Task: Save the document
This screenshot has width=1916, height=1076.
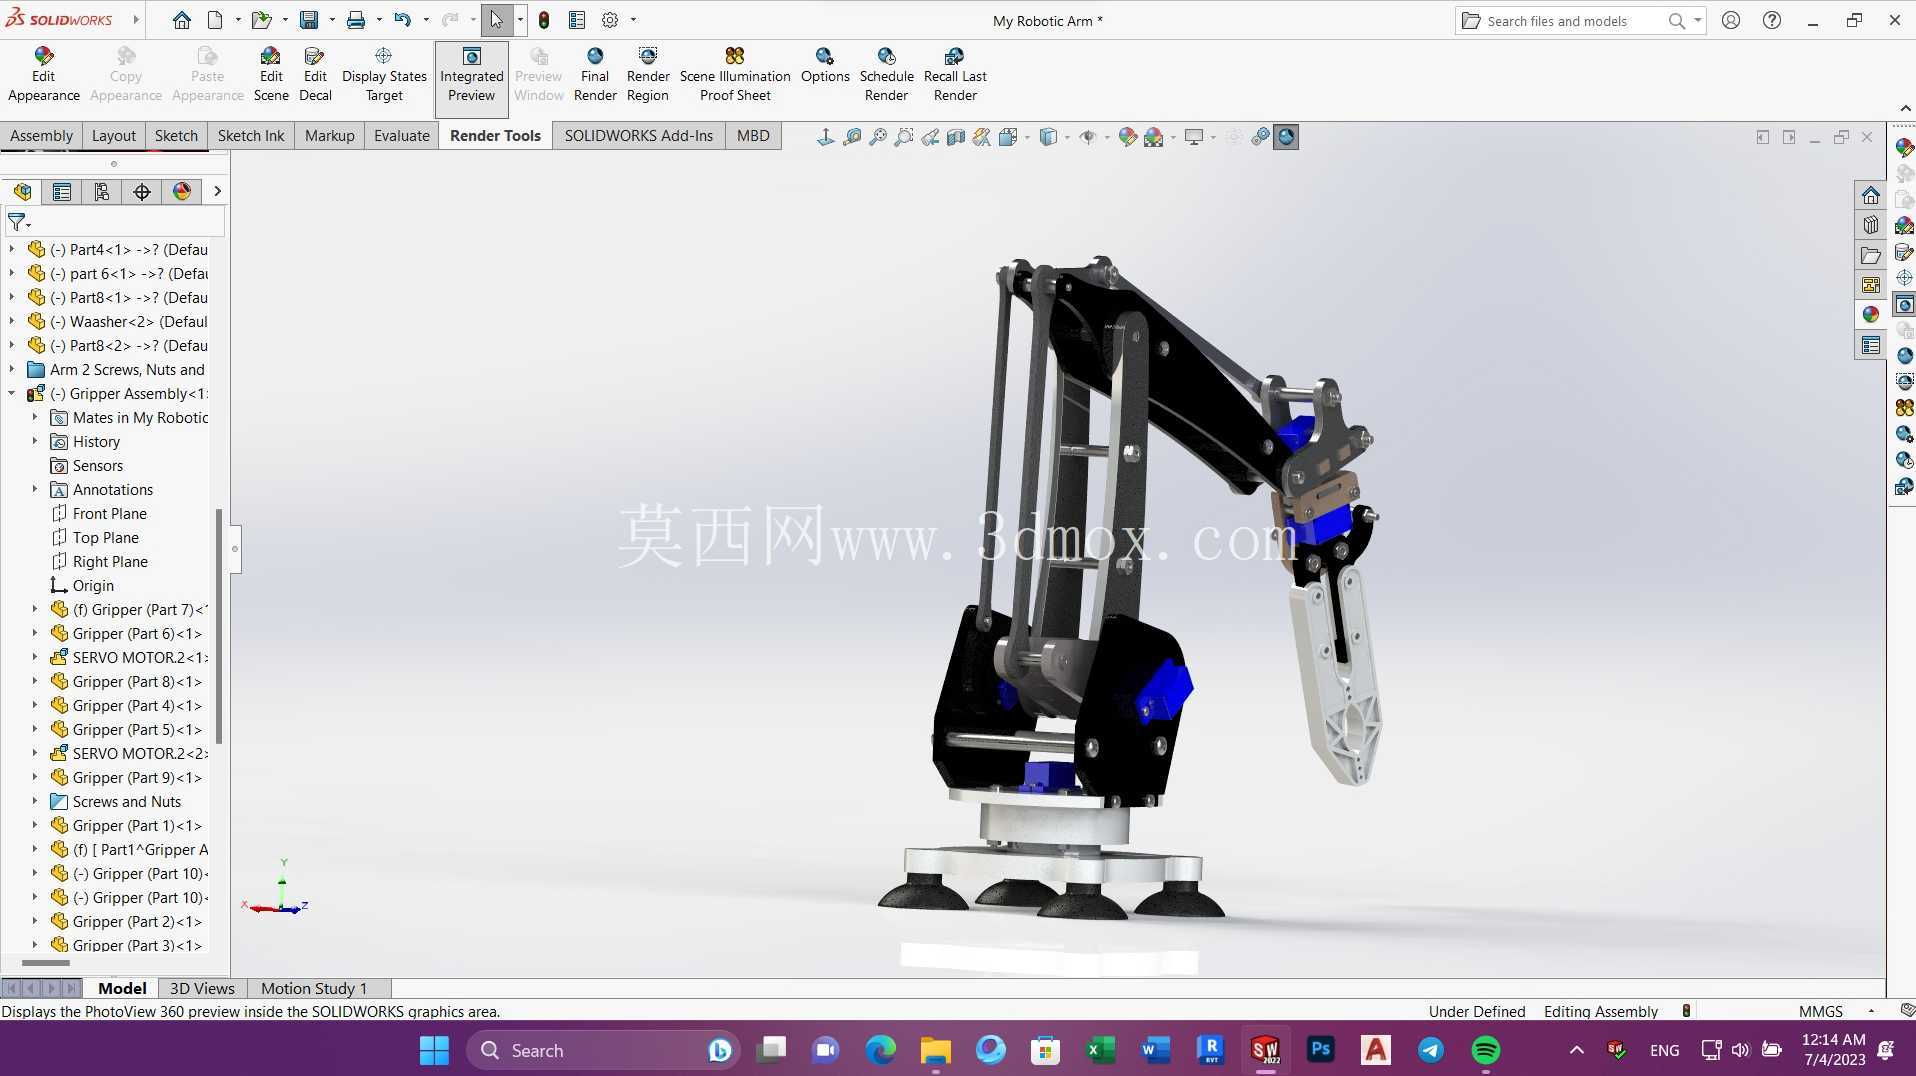Action: pos(309,20)
